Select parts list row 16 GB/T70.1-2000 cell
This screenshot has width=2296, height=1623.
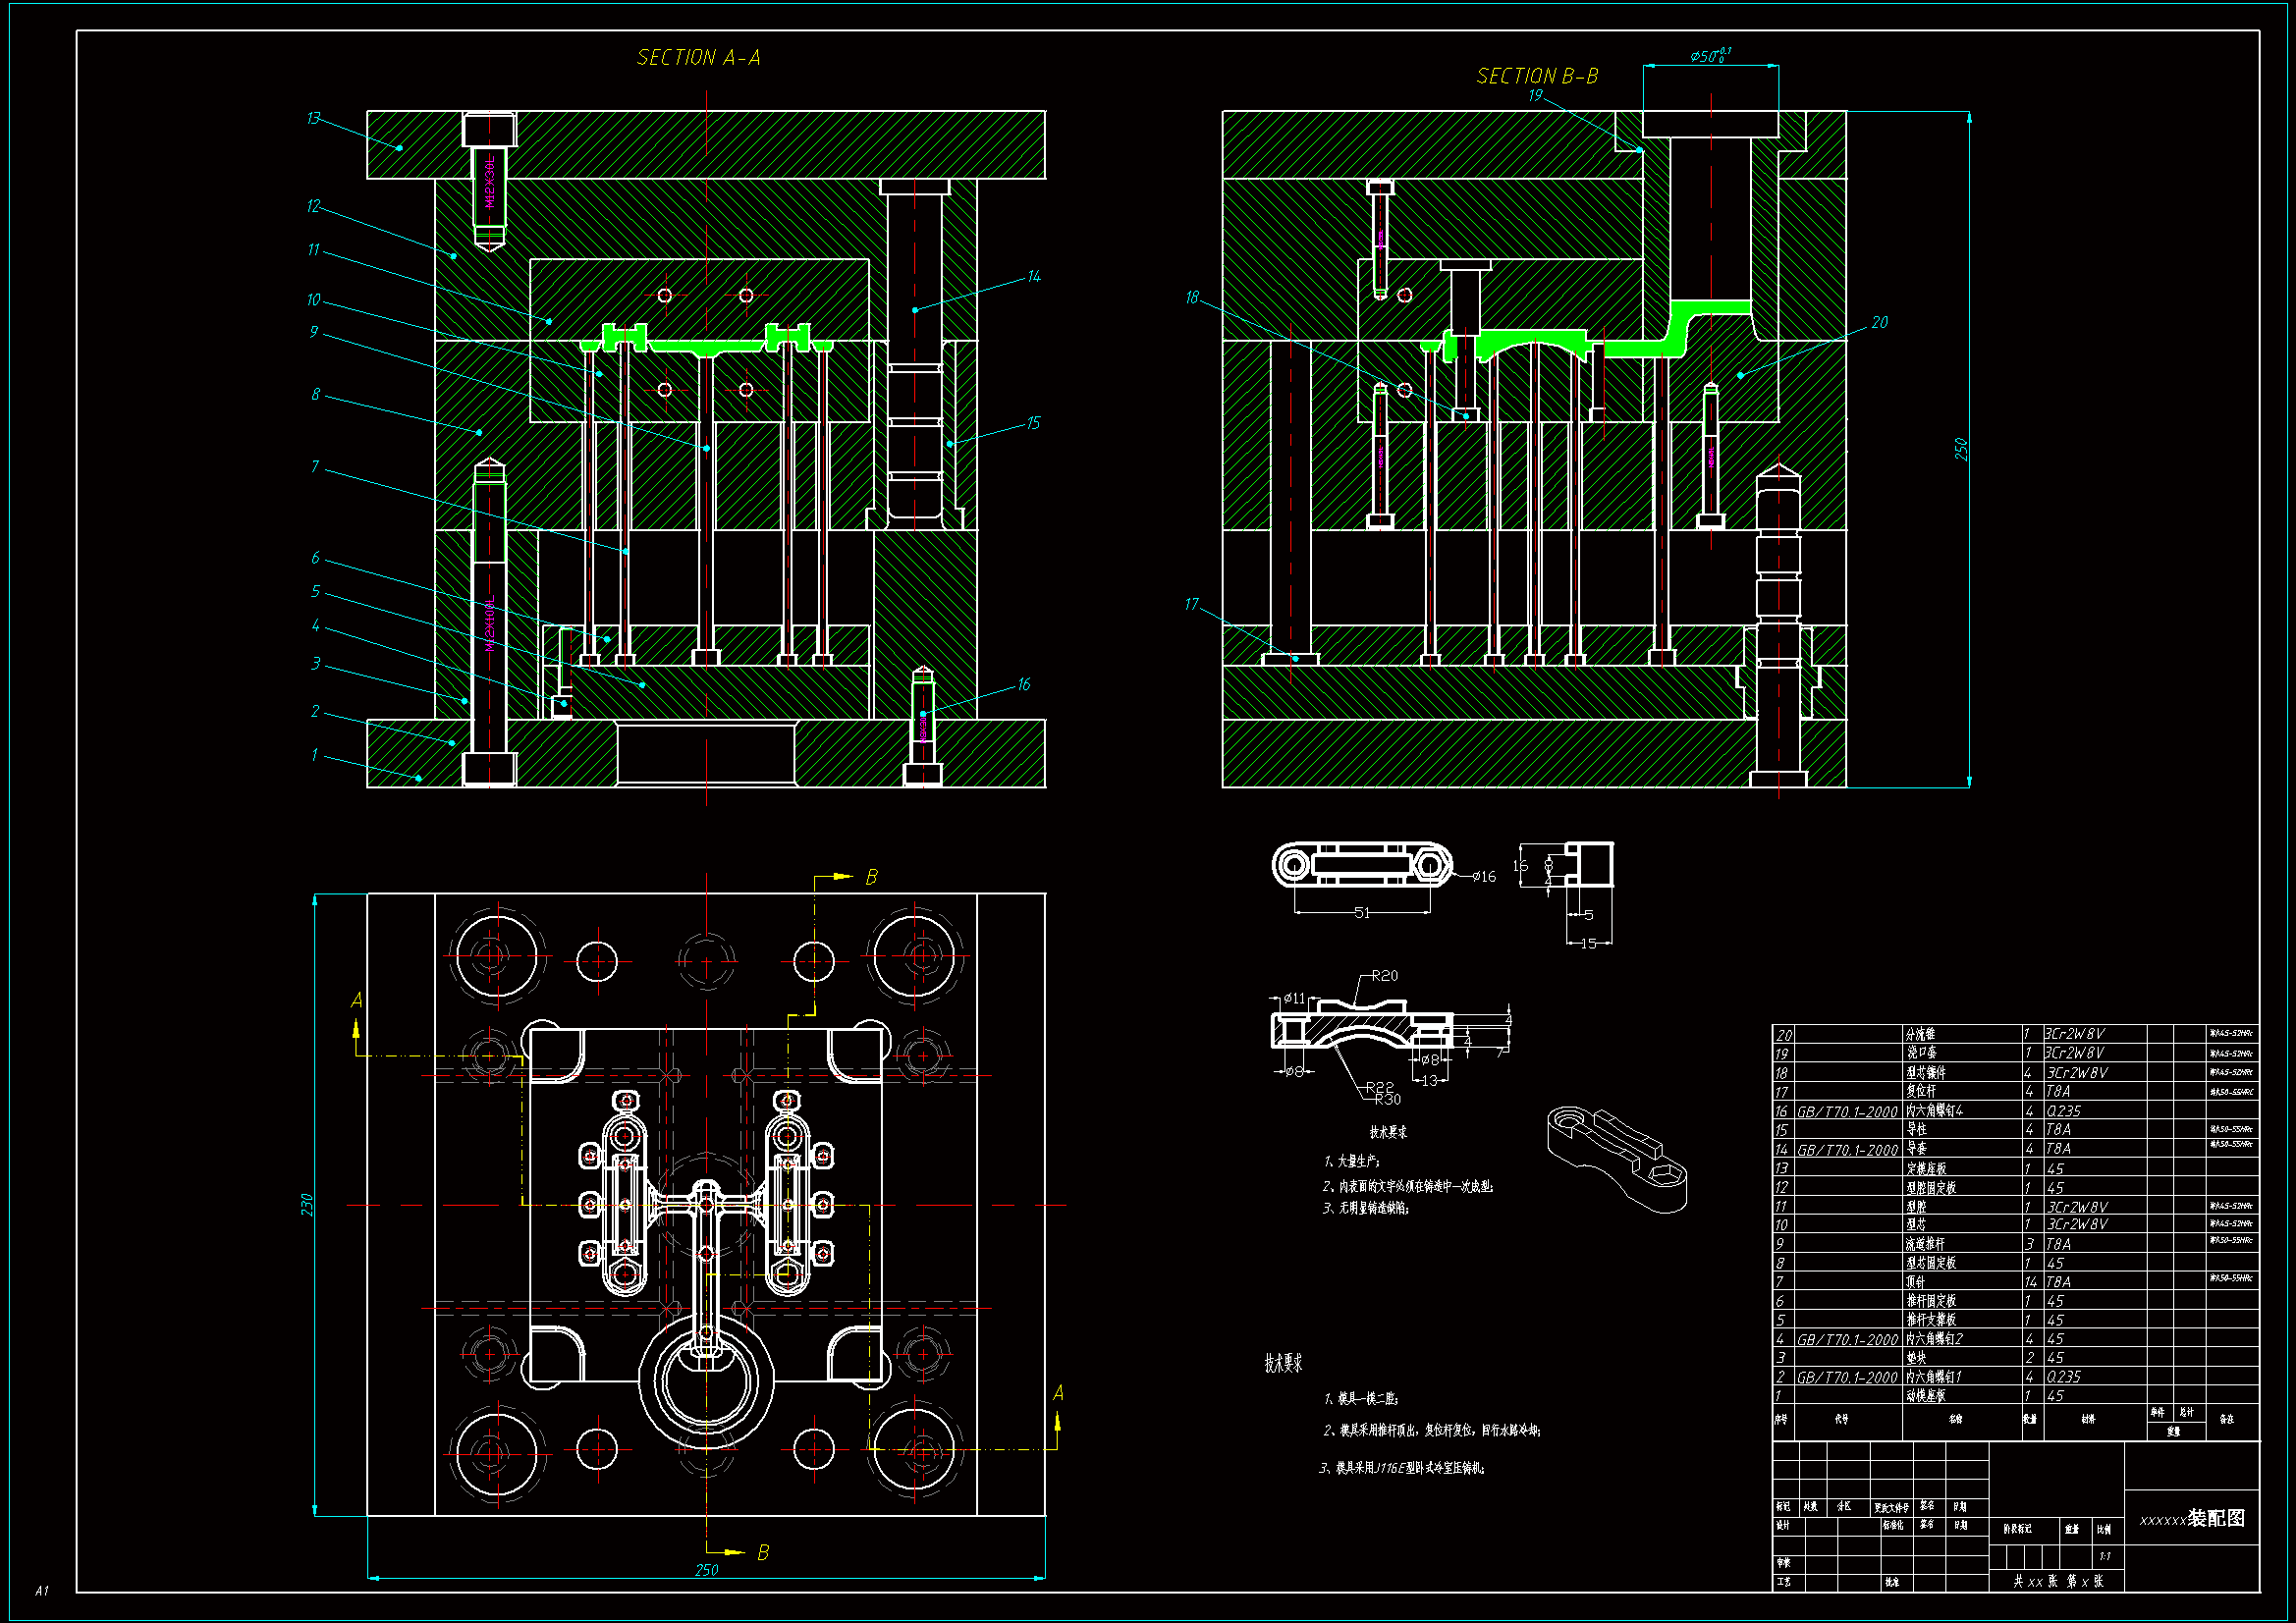tap(1847, 1111)
